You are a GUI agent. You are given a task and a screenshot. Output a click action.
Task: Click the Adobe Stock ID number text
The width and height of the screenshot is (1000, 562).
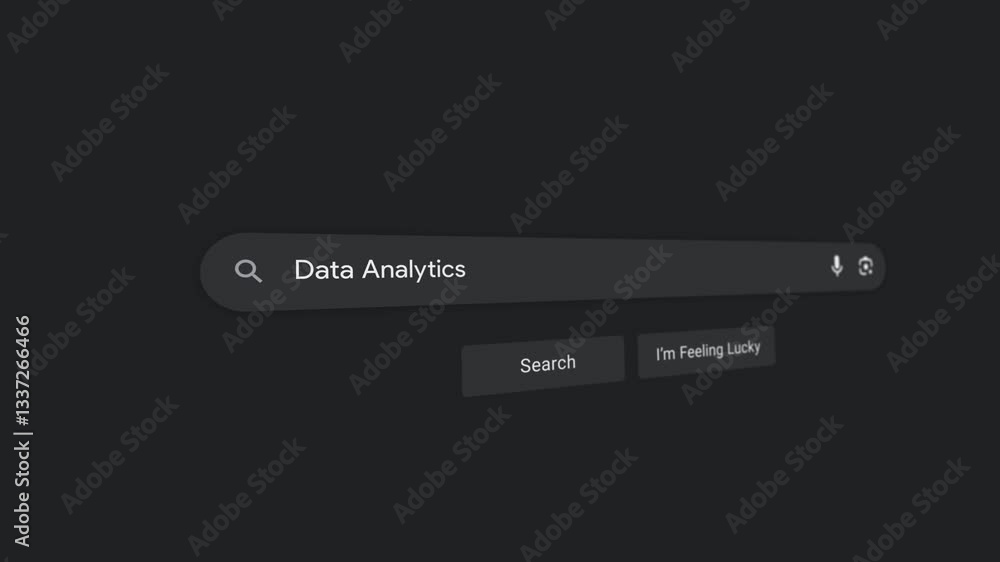click(22, 371)
